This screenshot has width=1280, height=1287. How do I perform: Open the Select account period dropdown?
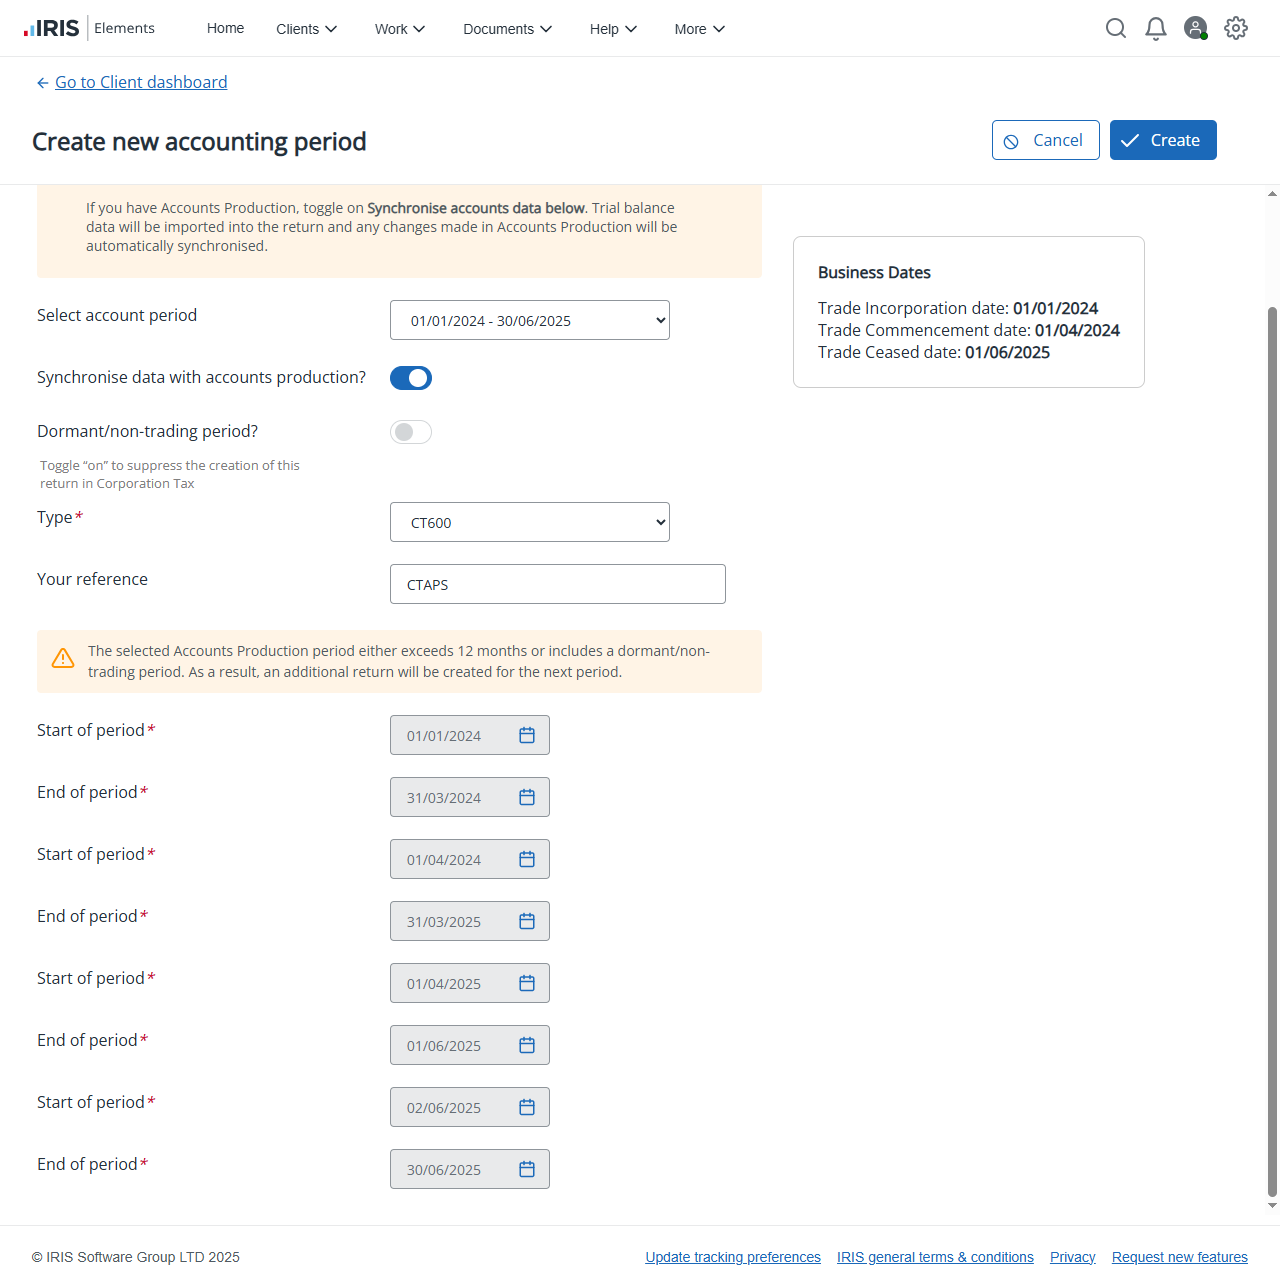530,320
